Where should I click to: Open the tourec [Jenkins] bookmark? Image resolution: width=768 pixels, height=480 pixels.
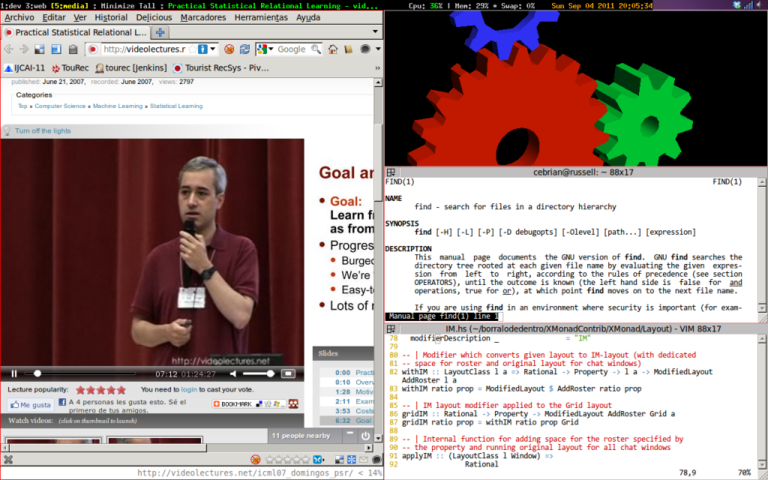[x=131, y=68]
